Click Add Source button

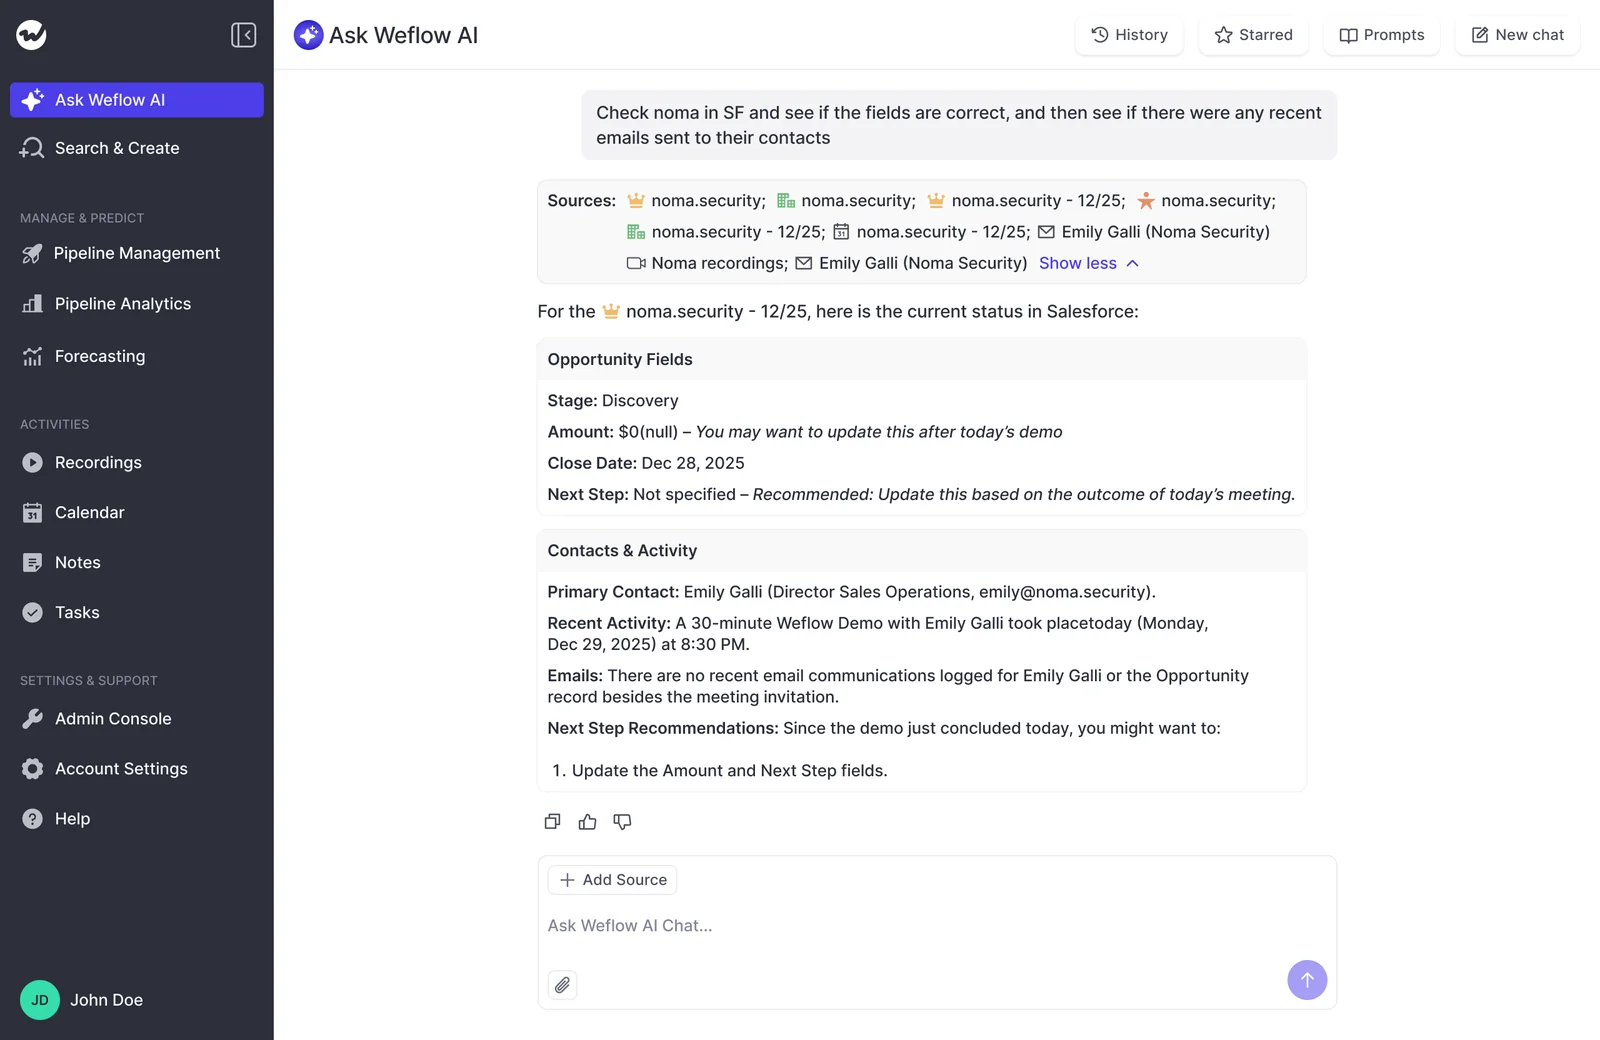point(612,880)
